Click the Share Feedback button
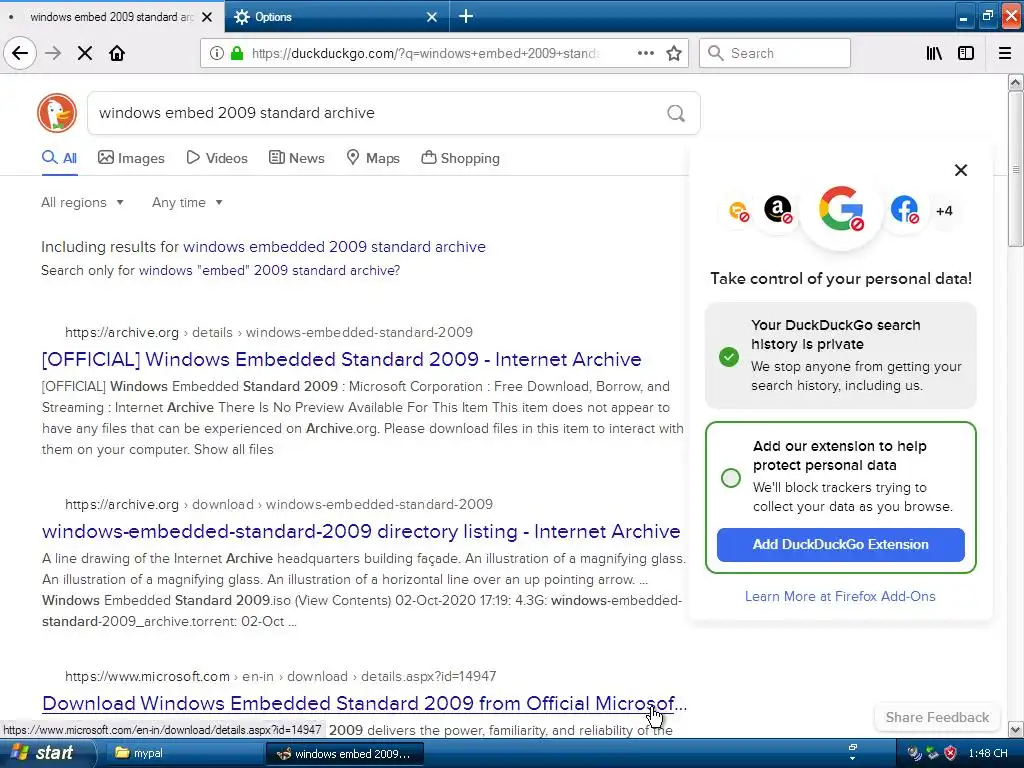1024x768 pixels. (x=937, y=717)
